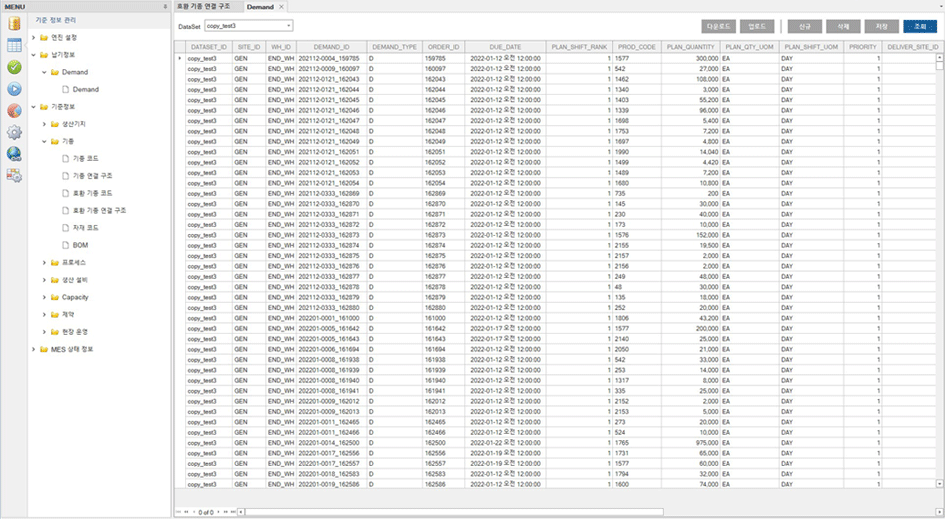Image resolution: width=945 pixels, height=519 pixels.
Task: Click the green checkmark sidebar icon
Action: click(x=14, y=67)
